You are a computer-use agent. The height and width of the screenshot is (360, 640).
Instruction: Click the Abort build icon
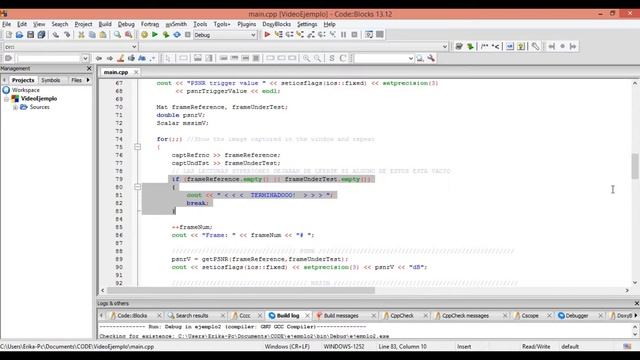click(x=188, y=35)
